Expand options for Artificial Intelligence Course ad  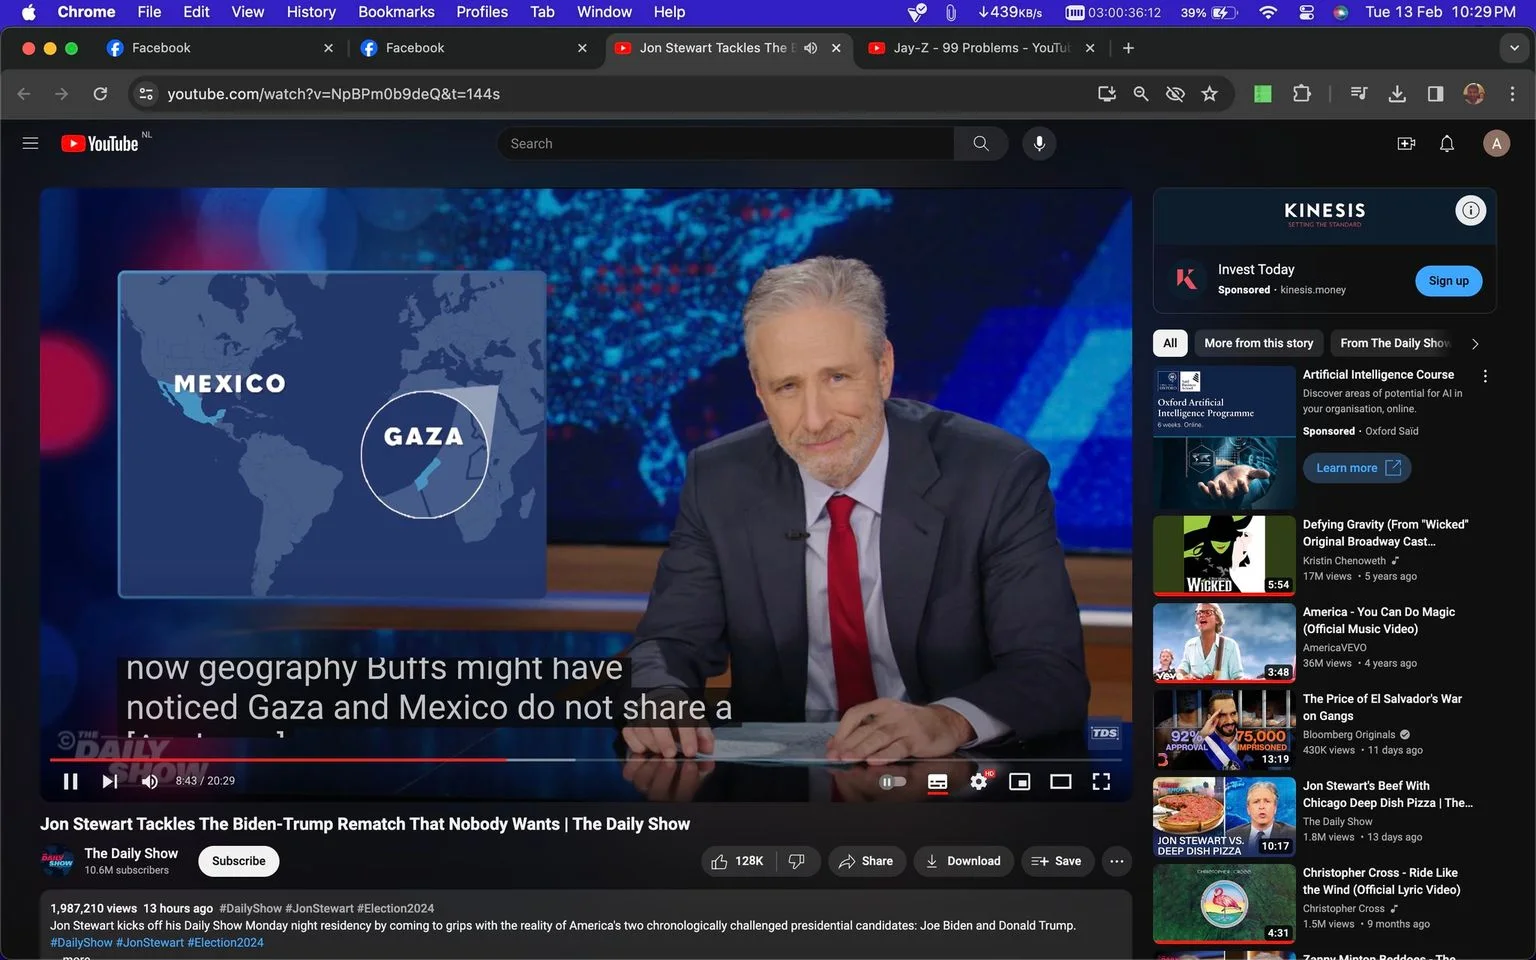click(1485, 376)
